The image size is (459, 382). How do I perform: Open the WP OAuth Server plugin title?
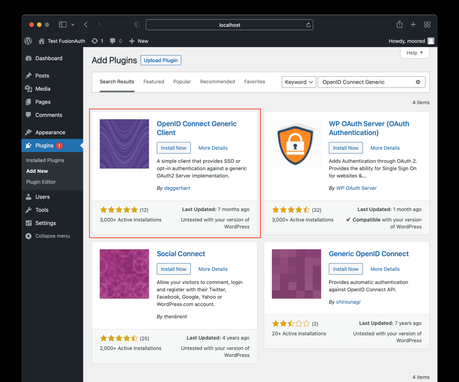coord(369,128)
